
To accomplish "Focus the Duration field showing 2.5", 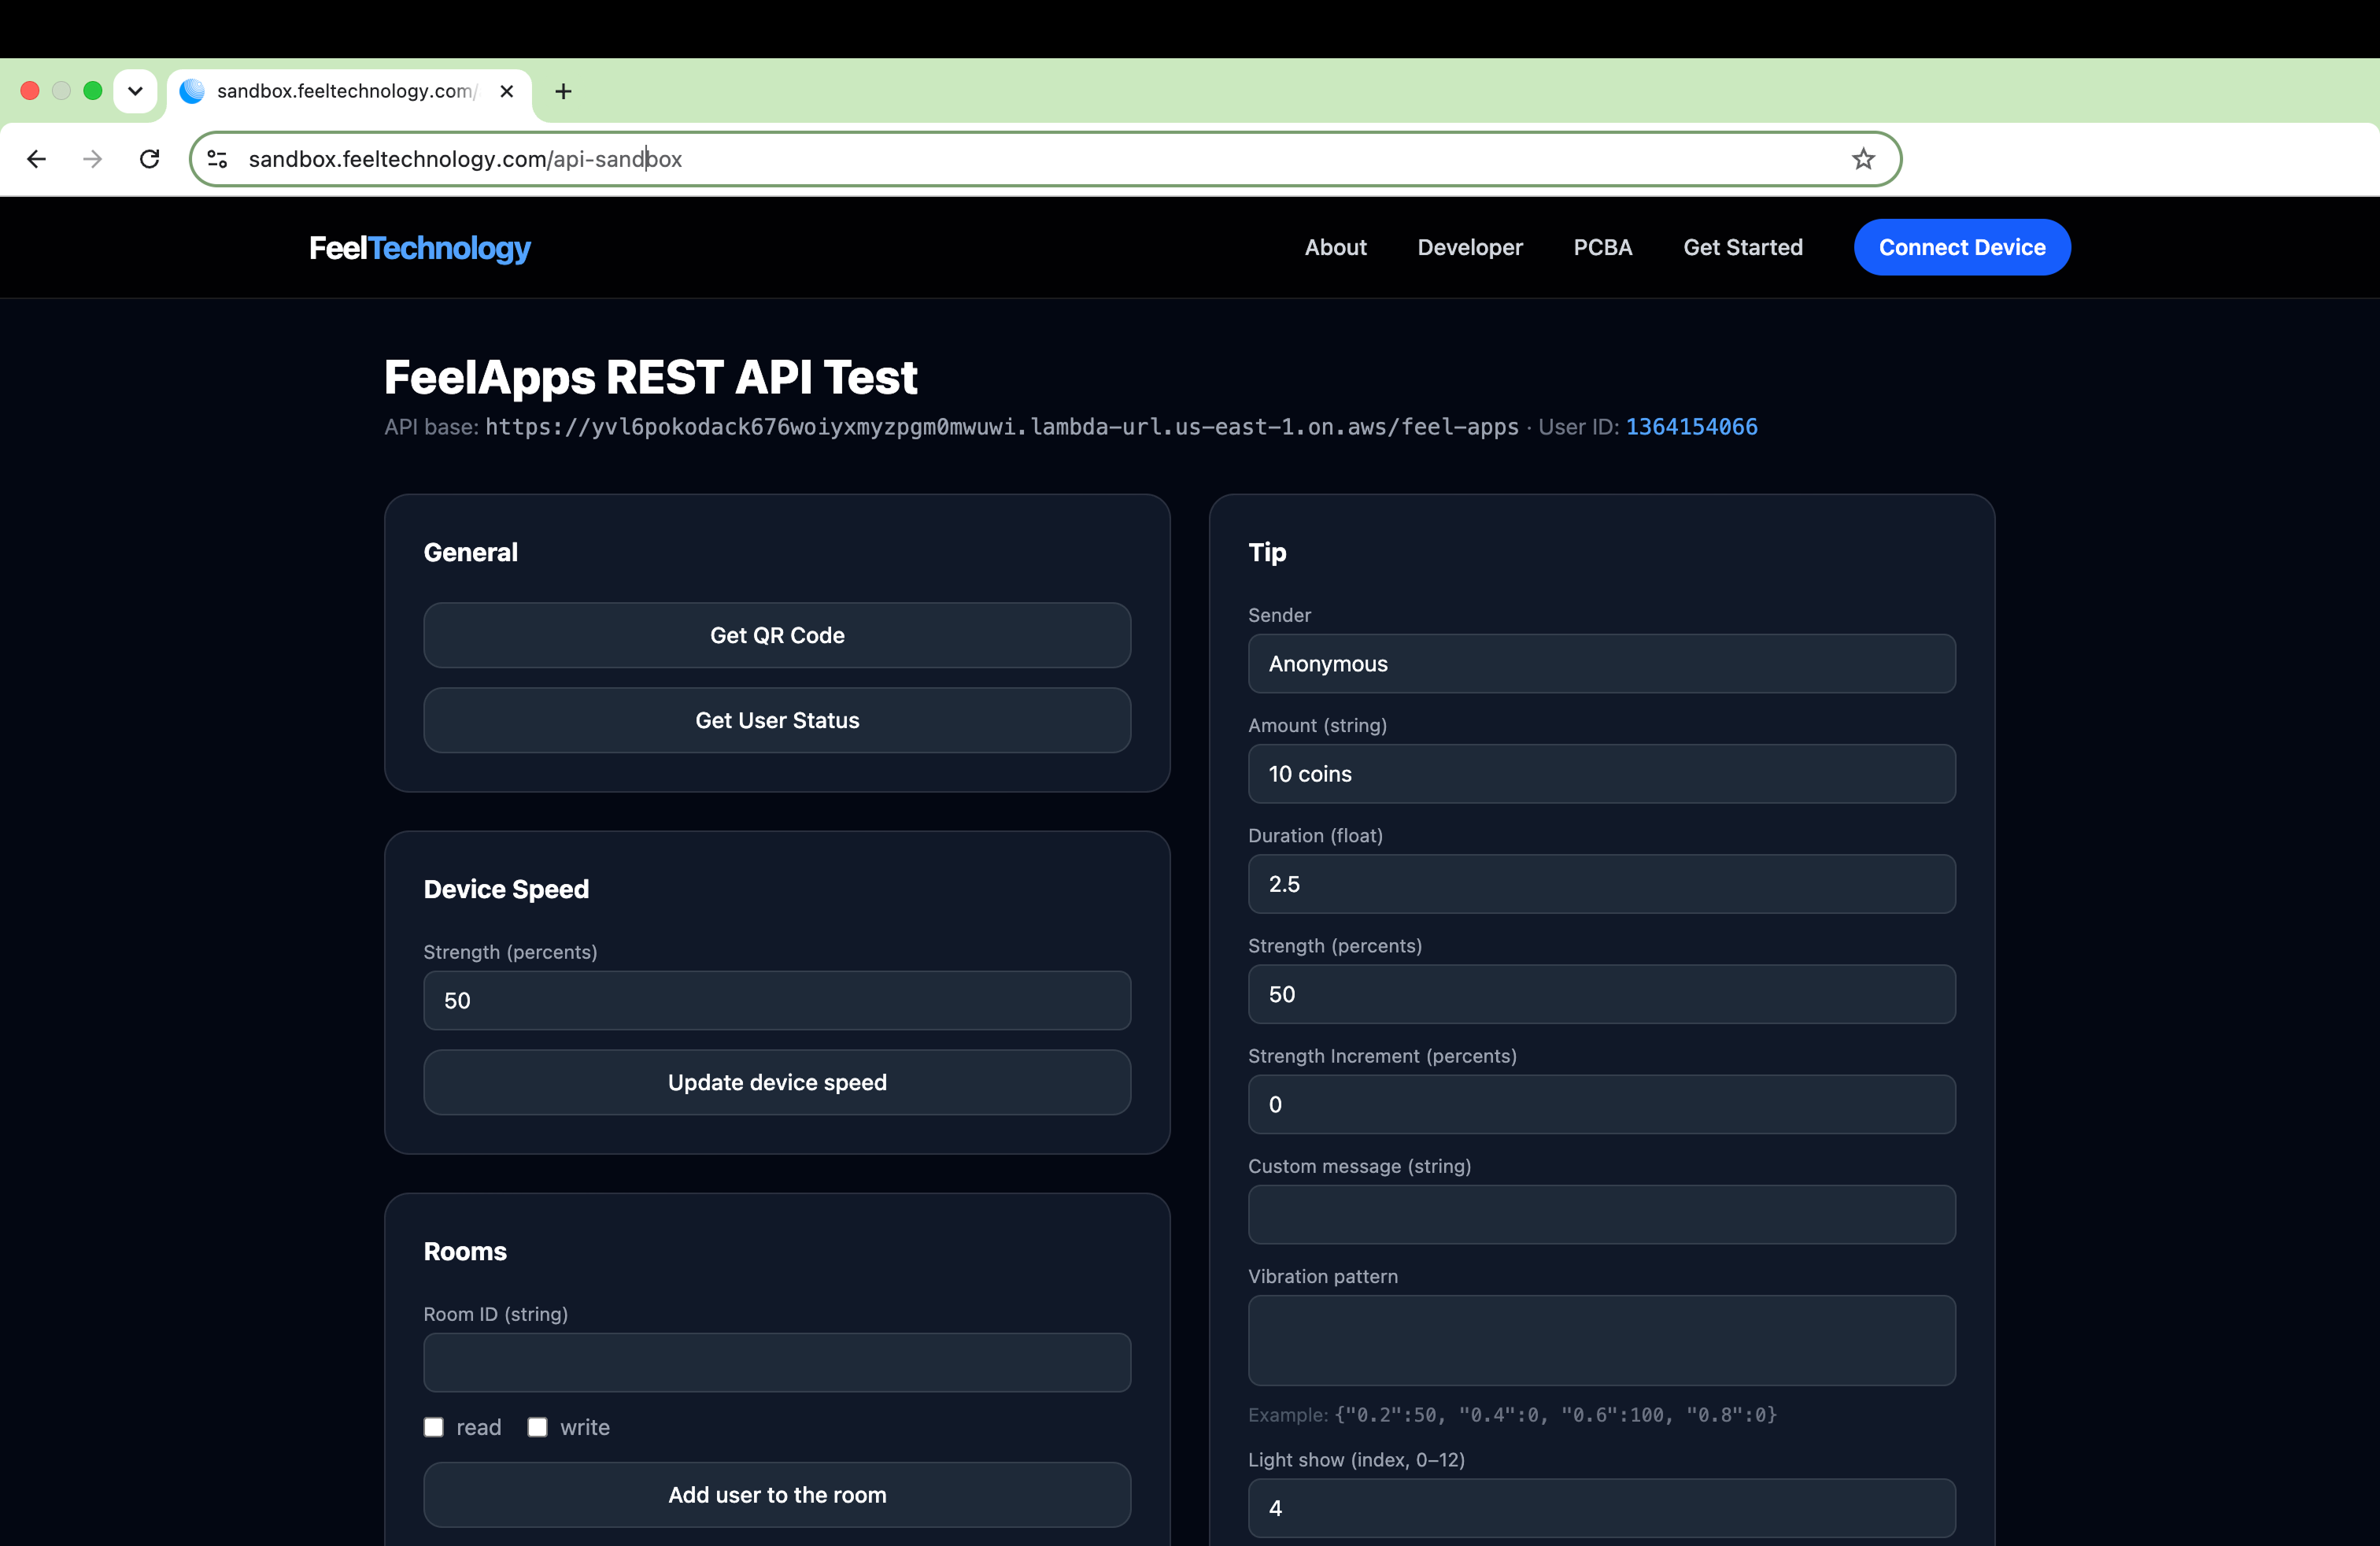I will click(x=1601, y=884).
